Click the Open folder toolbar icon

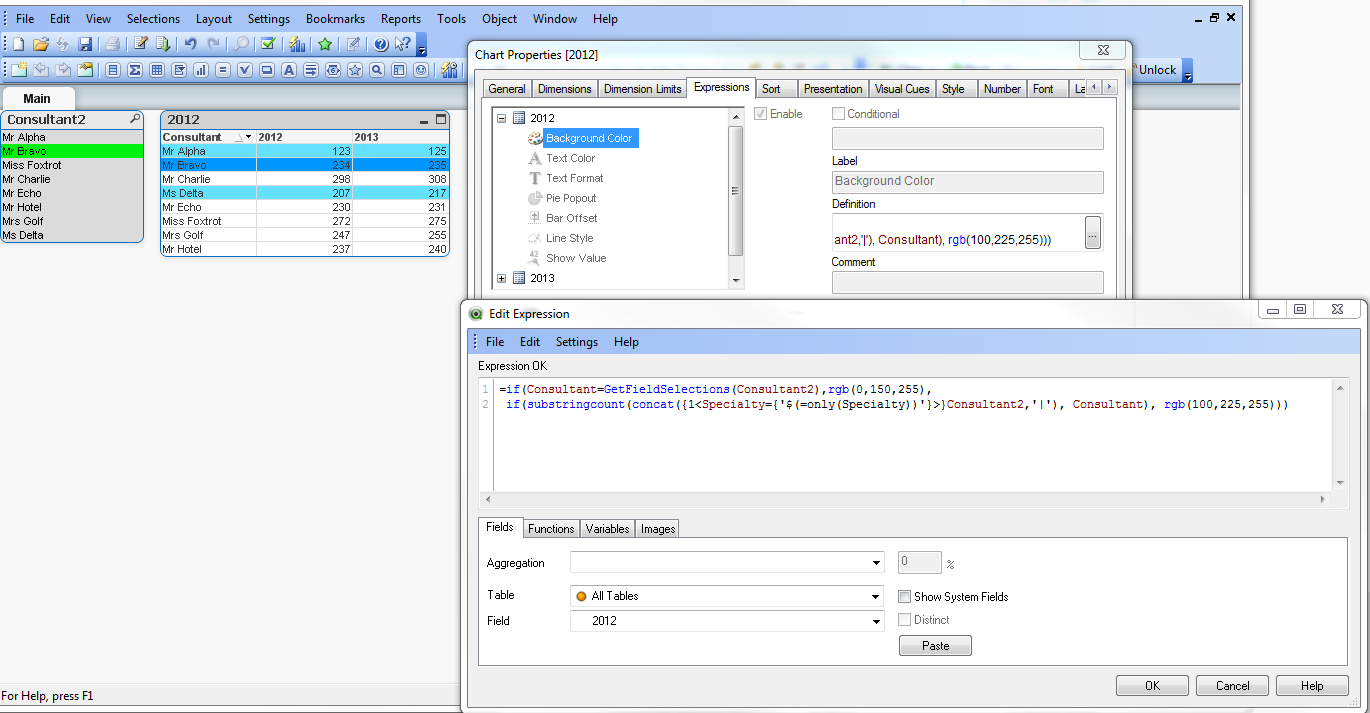click(40, 44)
